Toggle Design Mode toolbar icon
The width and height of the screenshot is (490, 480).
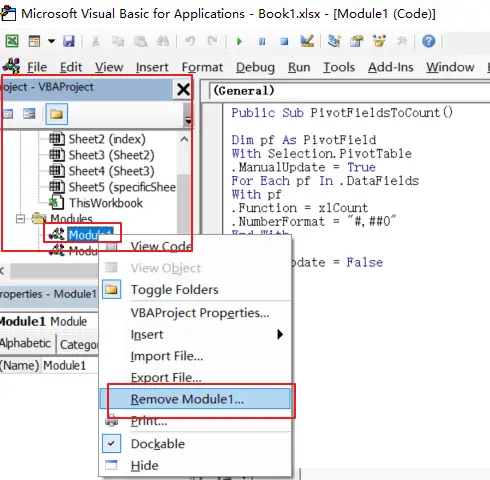(x=307, y=41)
